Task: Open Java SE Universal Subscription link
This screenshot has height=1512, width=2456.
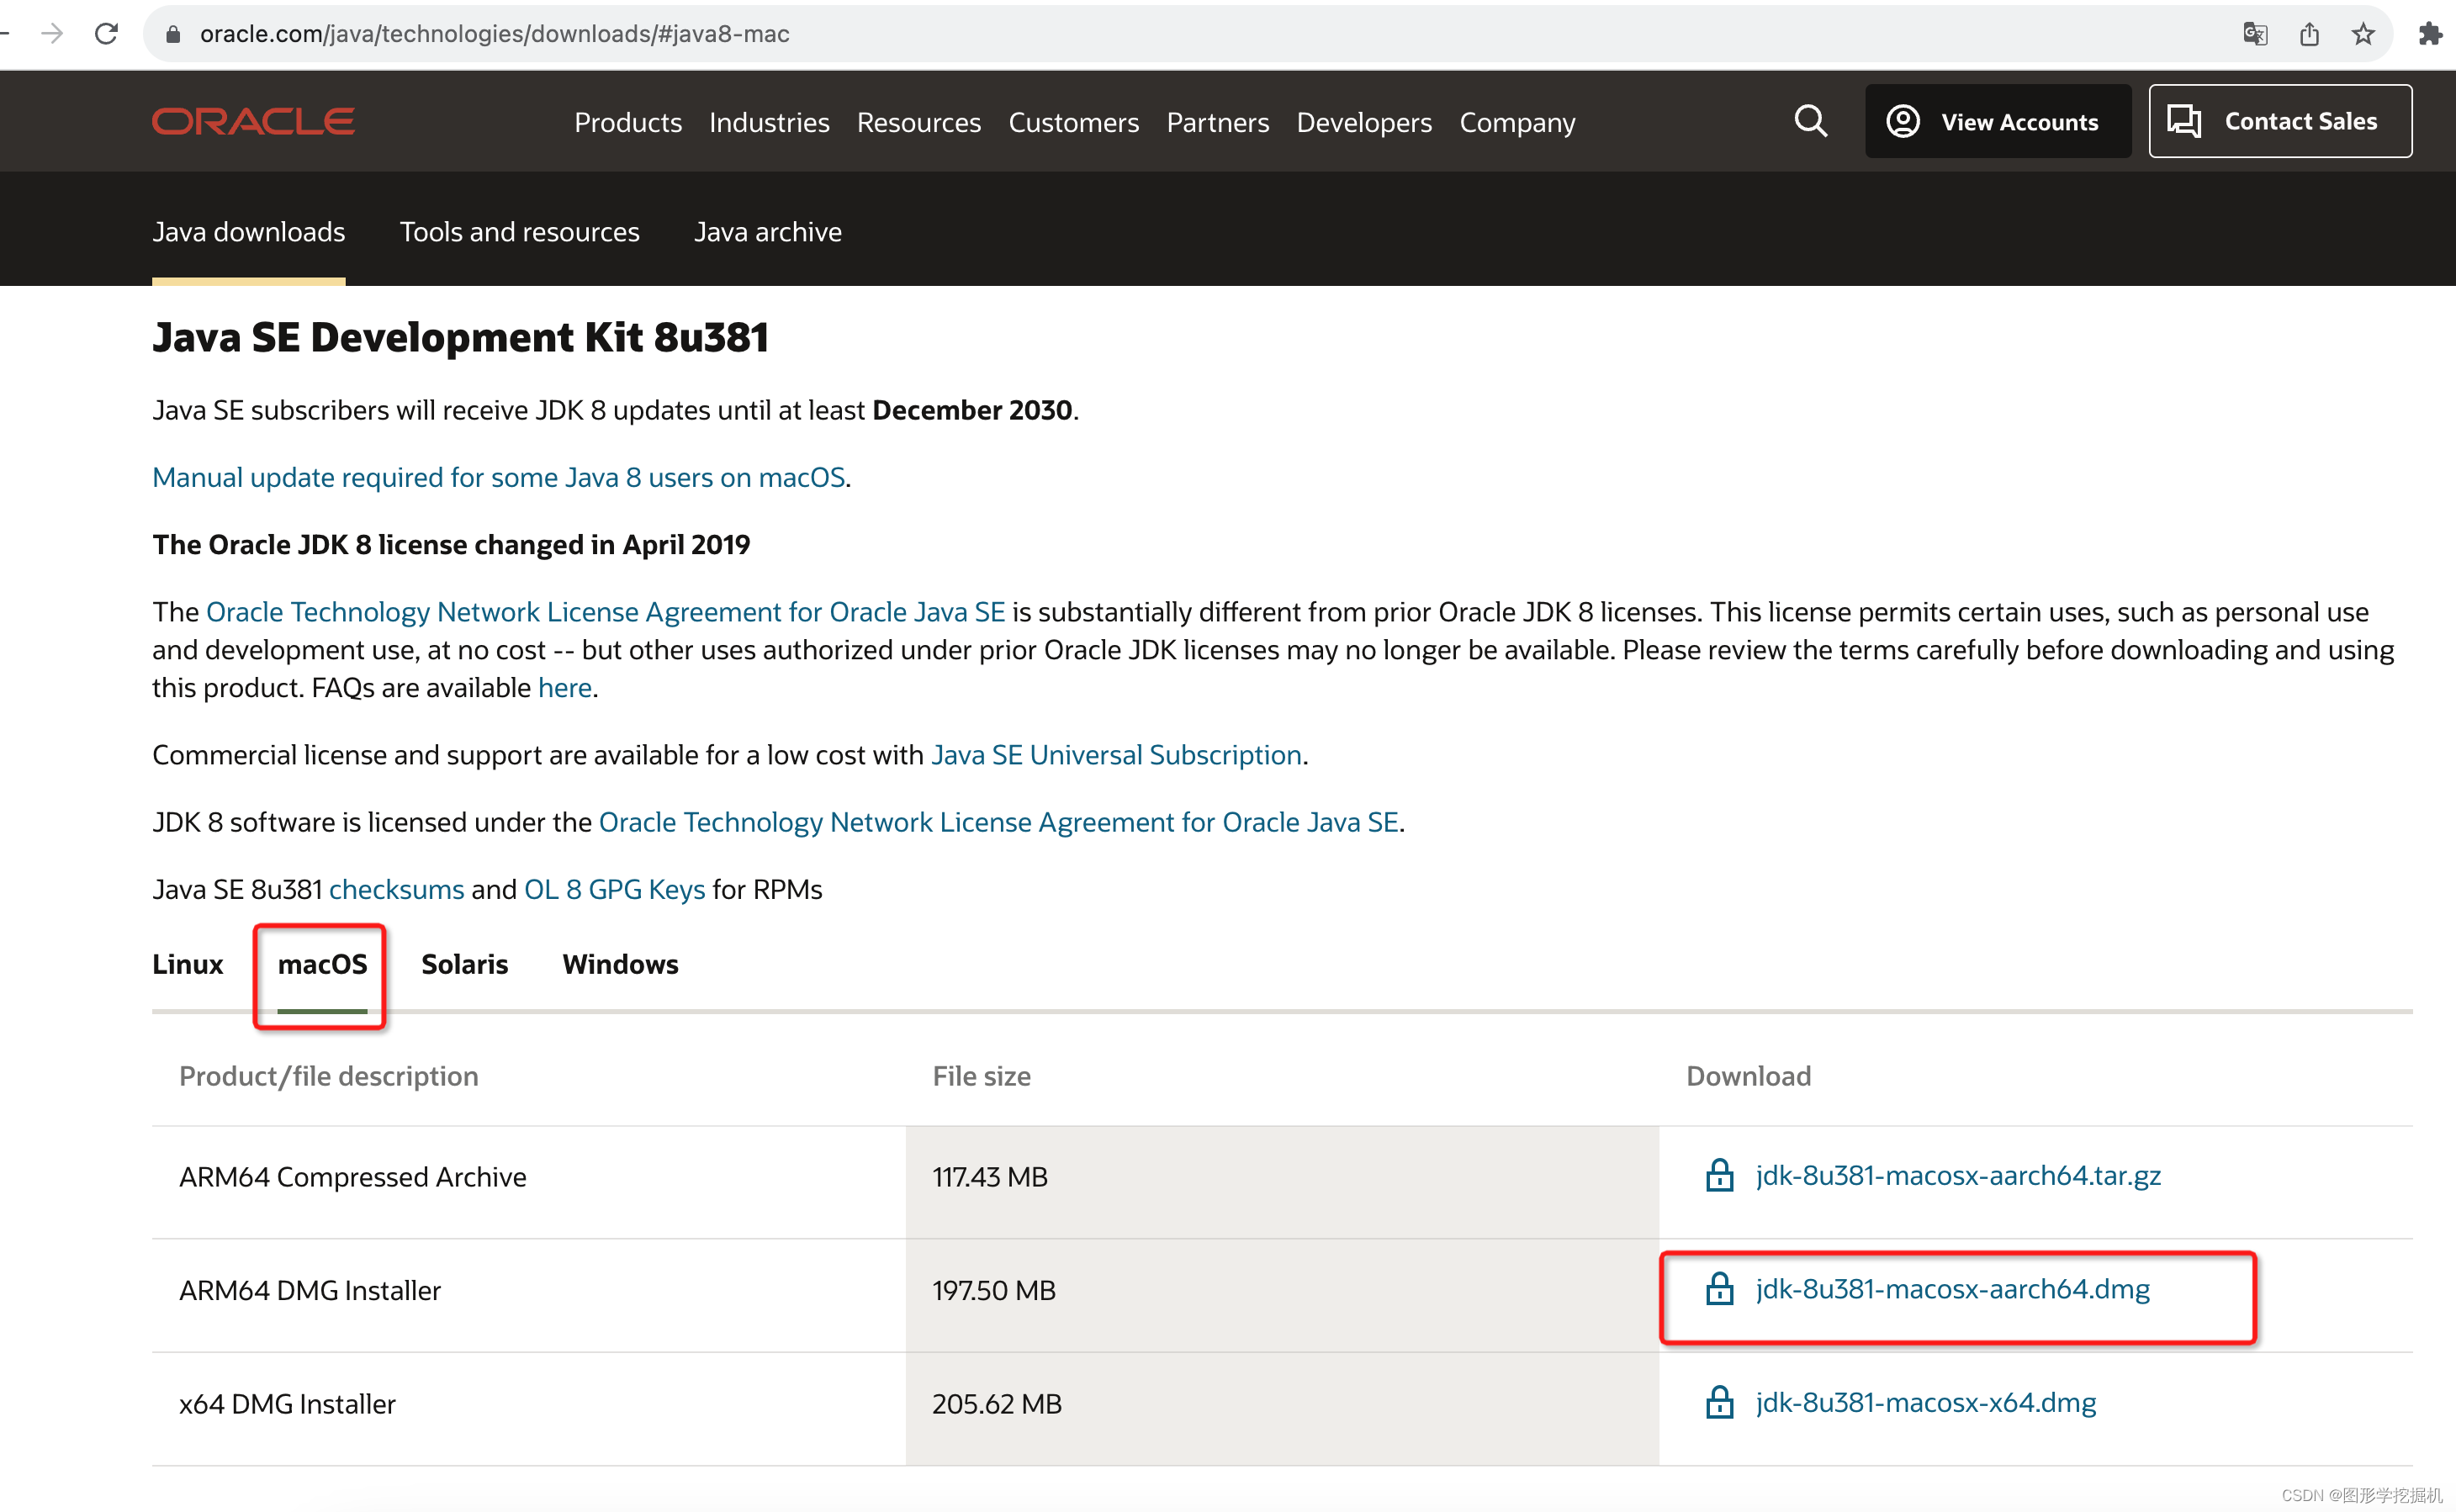Action: click(1116, 755)
